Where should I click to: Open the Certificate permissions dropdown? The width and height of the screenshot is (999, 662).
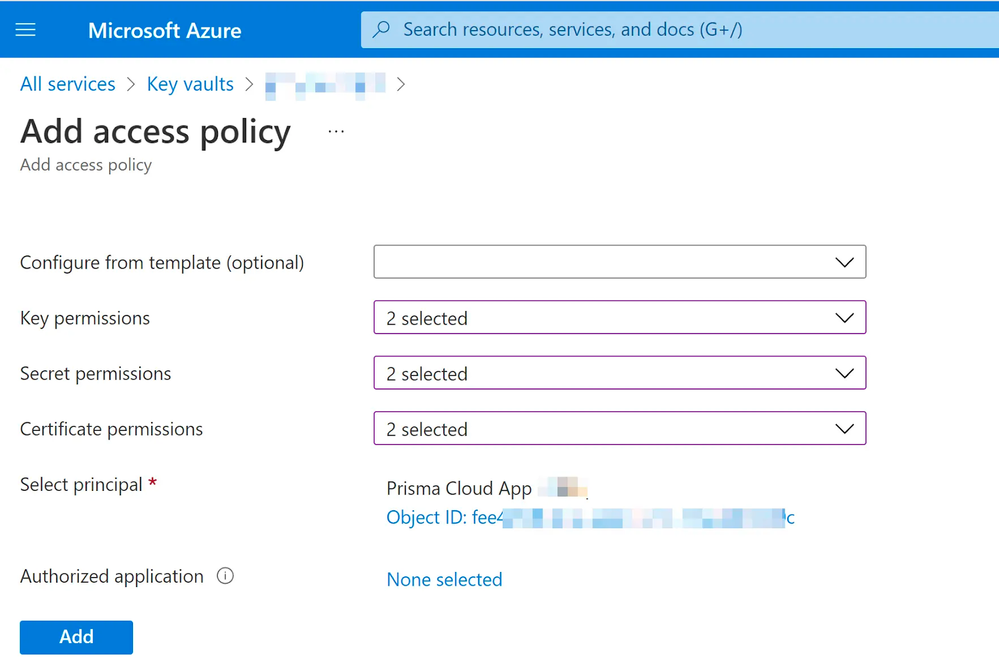[619, 429]
